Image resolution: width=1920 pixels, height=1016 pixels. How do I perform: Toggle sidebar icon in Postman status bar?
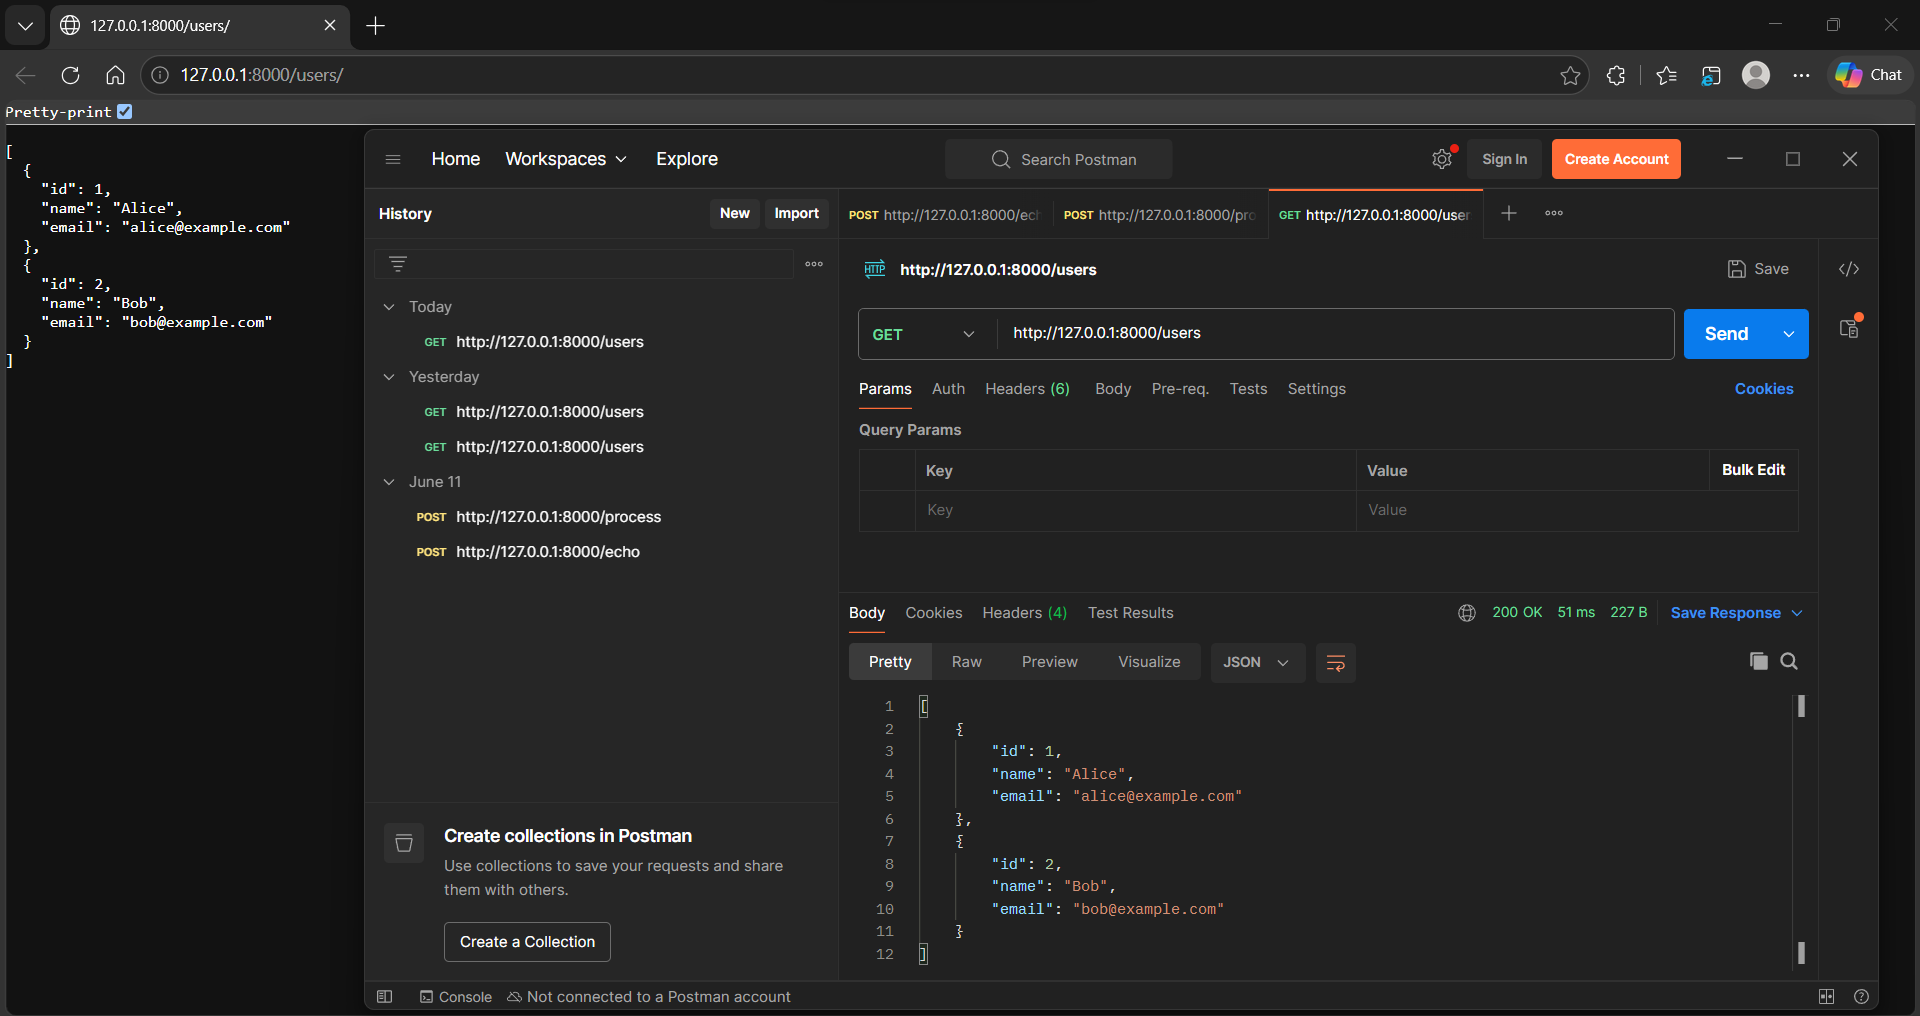pos(384,997)
